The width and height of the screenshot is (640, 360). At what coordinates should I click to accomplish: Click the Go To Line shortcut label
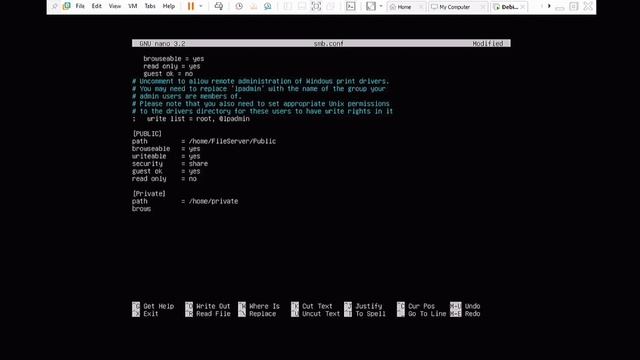[x=427, y=314]
